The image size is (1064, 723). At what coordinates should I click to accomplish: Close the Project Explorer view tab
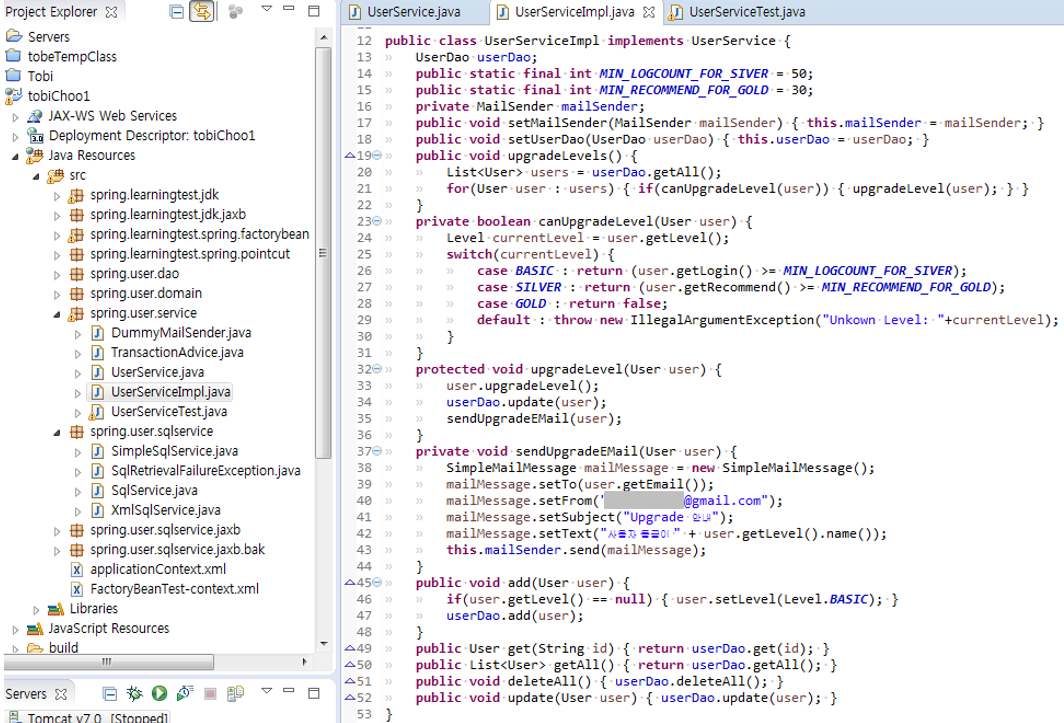[x=112, y=12]
